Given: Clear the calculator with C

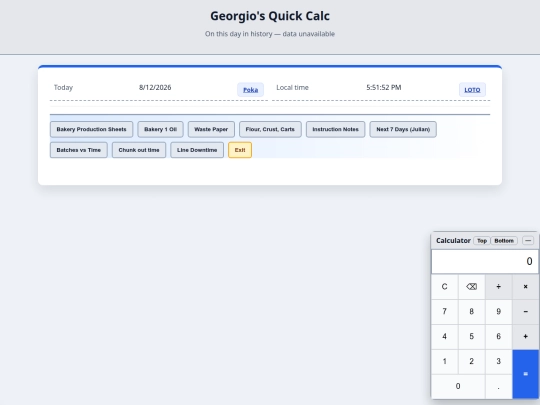Looking at the screenshot, I should [x=445, y=287].
